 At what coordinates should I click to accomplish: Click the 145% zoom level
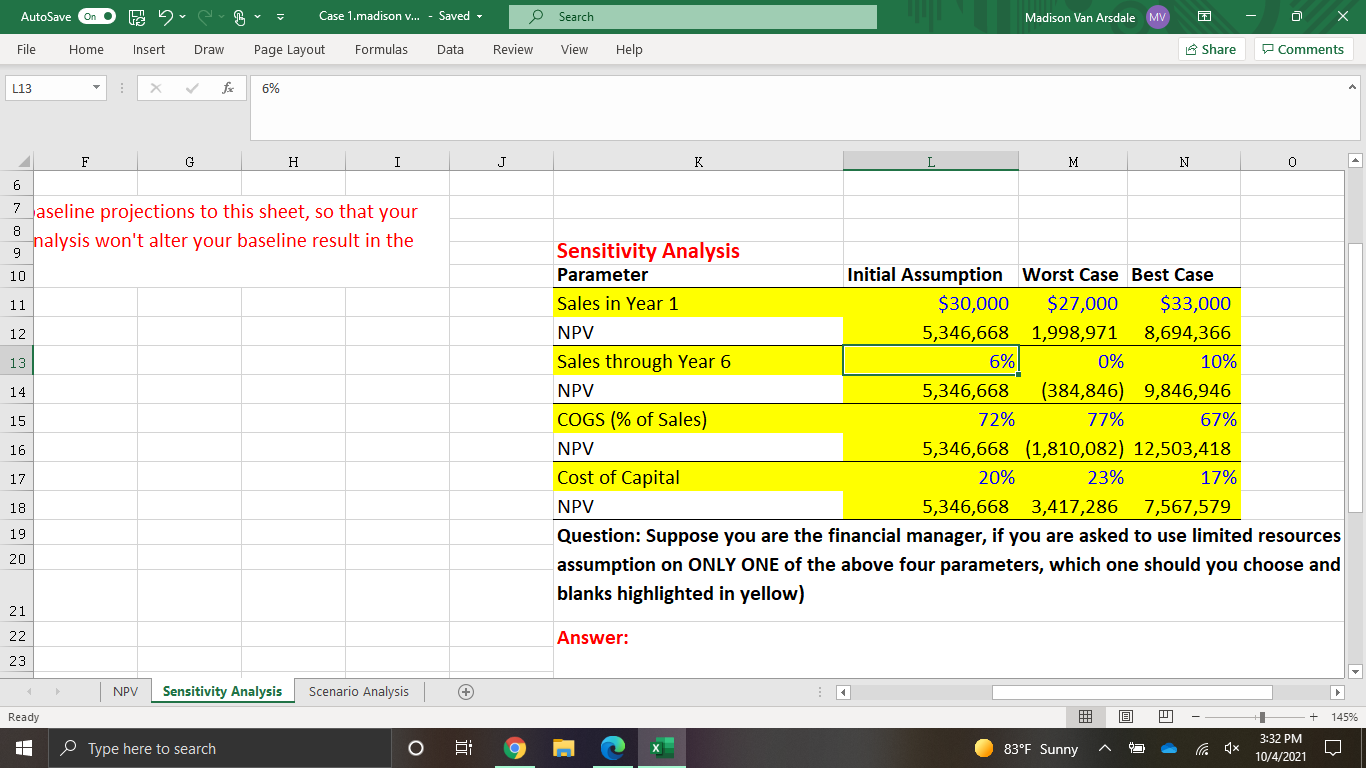pos(1342,717)
